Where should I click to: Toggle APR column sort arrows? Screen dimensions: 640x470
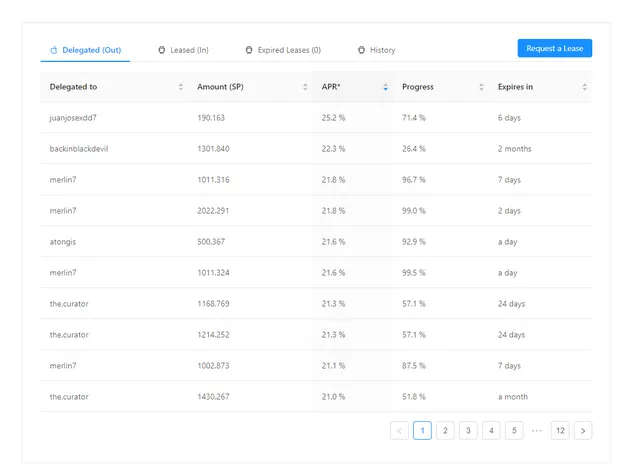point(385,87)
